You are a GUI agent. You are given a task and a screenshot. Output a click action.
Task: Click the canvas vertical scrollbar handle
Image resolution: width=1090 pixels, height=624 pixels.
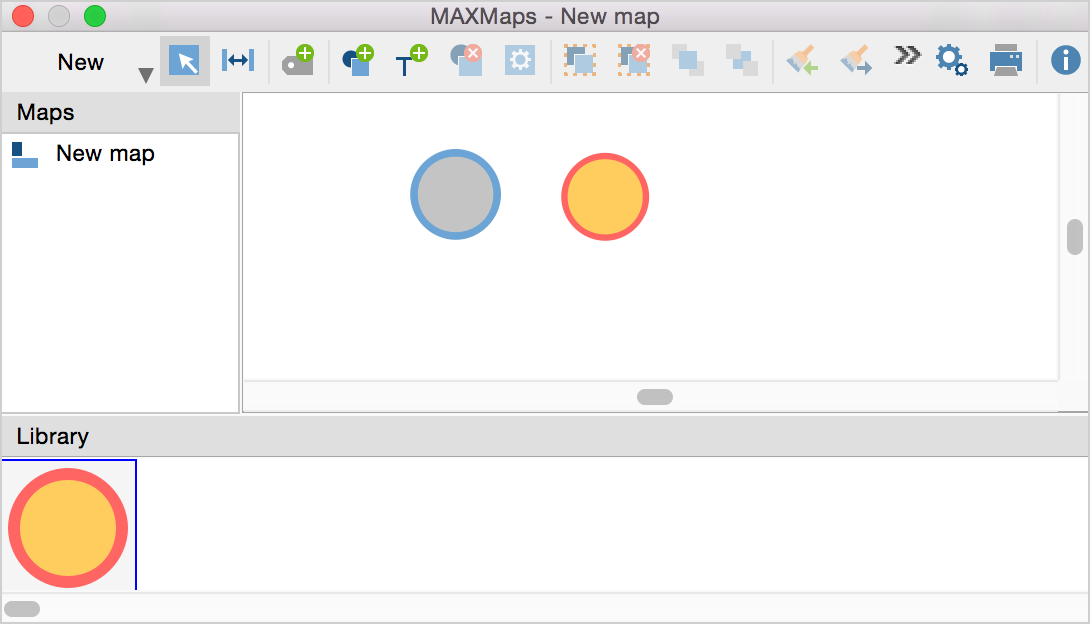click(x=1075, y=237)
